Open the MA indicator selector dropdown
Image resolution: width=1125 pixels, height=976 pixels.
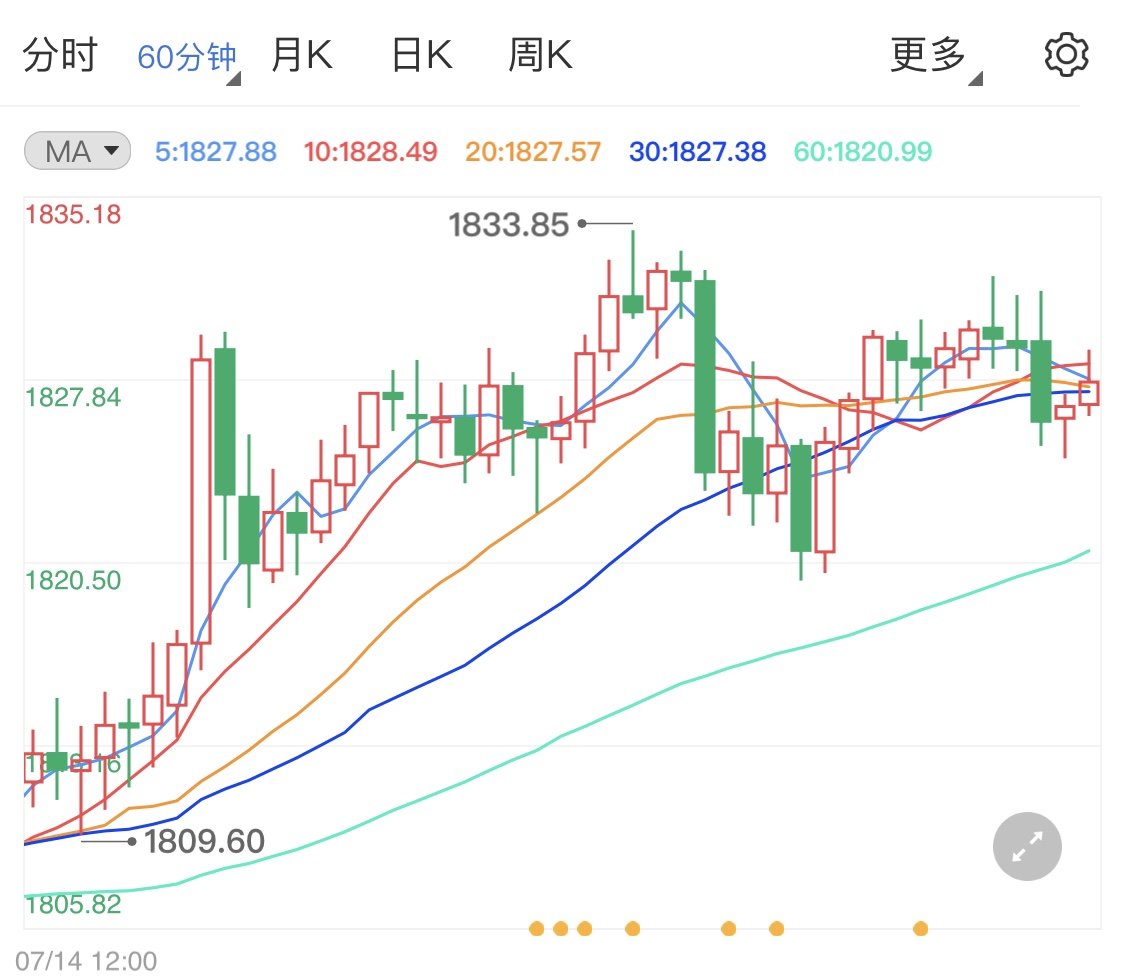tap(77, 151)
